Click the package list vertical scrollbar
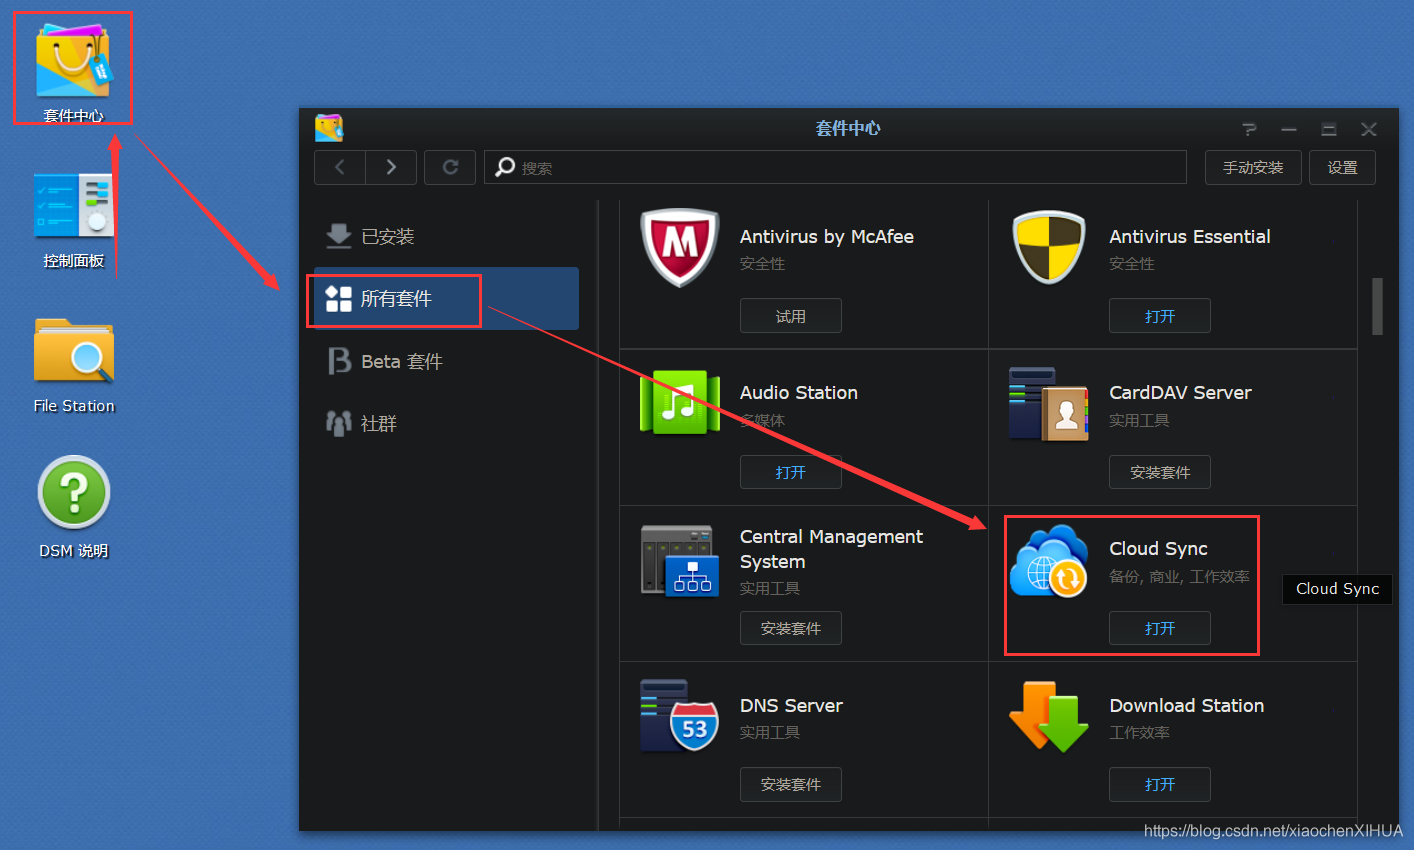Viewport: 1414px width, 850px height. (1377, 306)
